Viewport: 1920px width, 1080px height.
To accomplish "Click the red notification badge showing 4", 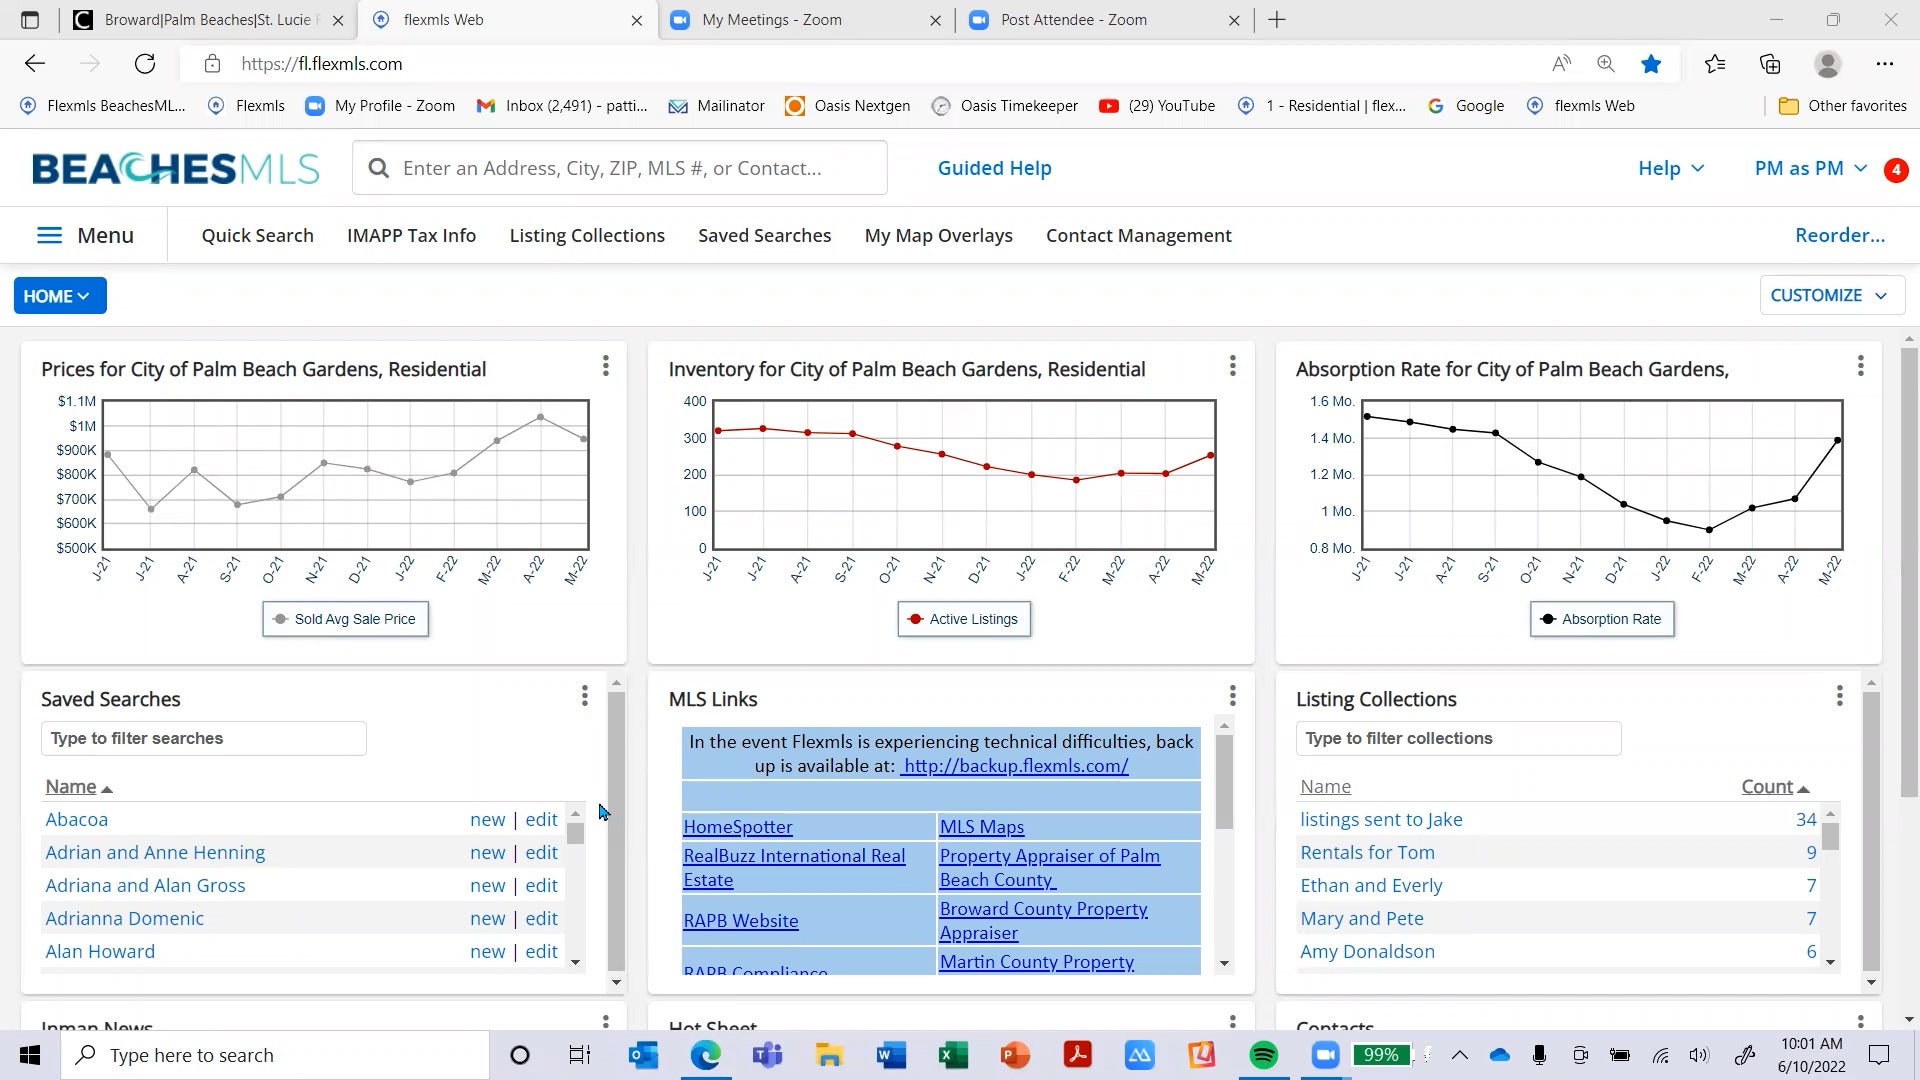I will coord(1895,169).
